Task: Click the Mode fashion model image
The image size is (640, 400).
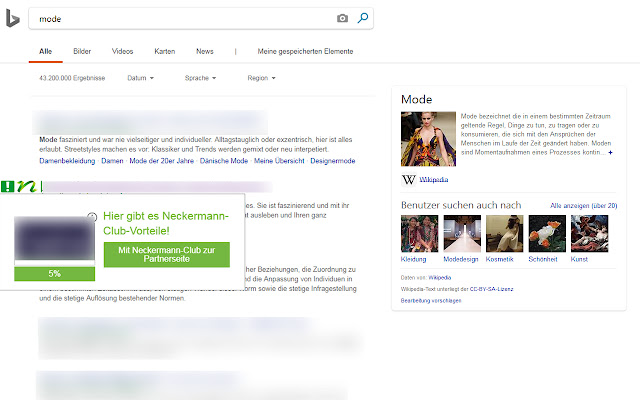Action: [x=428, y=139]
